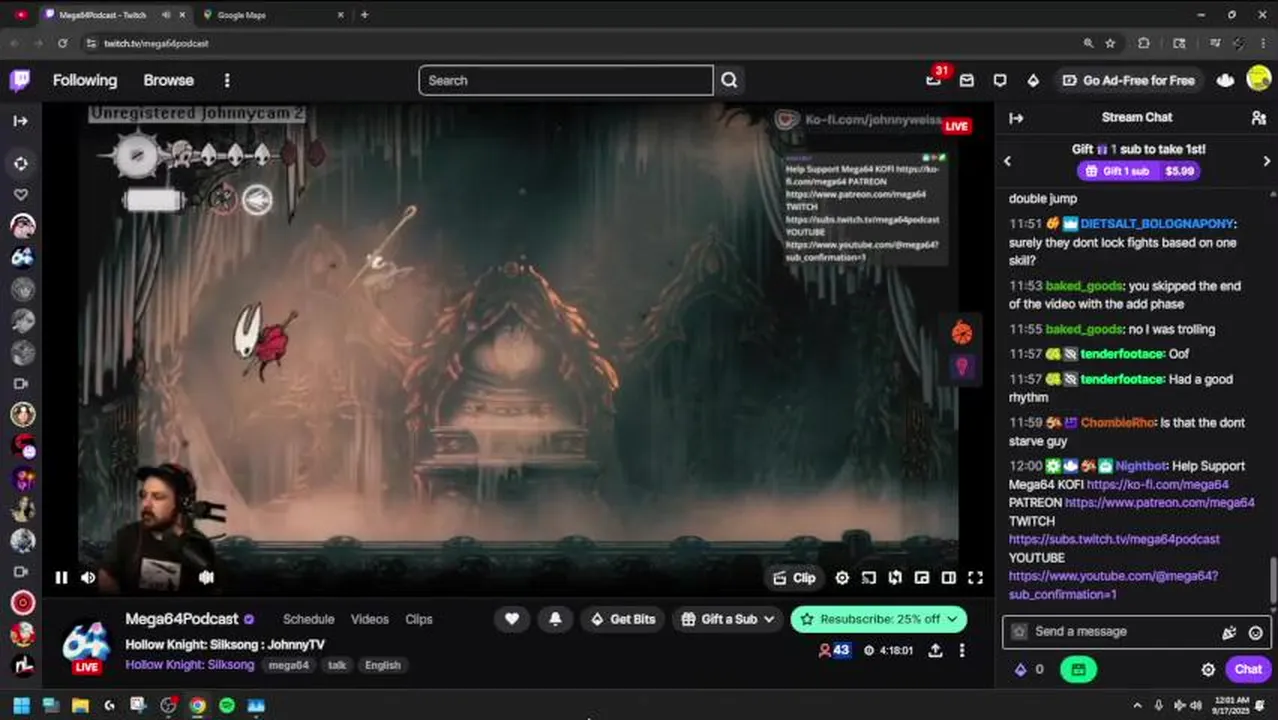Show the next gift leaderboard banner
Screen dimensions: 1278x720
coord(1266,161)
